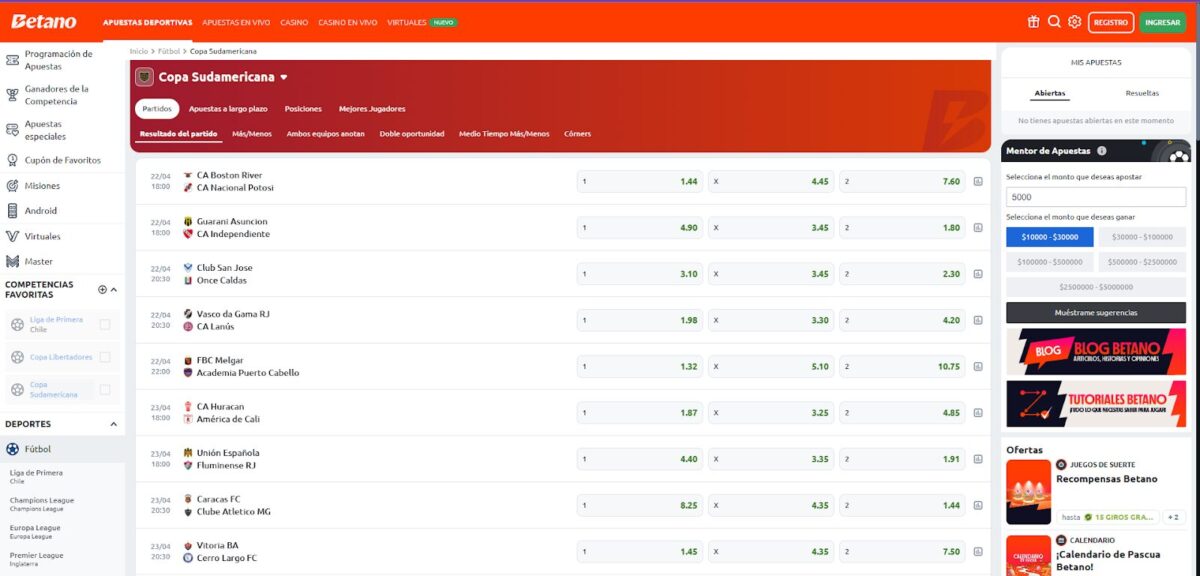This screenshot has height=576, width=1200.
Task: Open the Virtuales sidebar icon
Action: point(13,236)
